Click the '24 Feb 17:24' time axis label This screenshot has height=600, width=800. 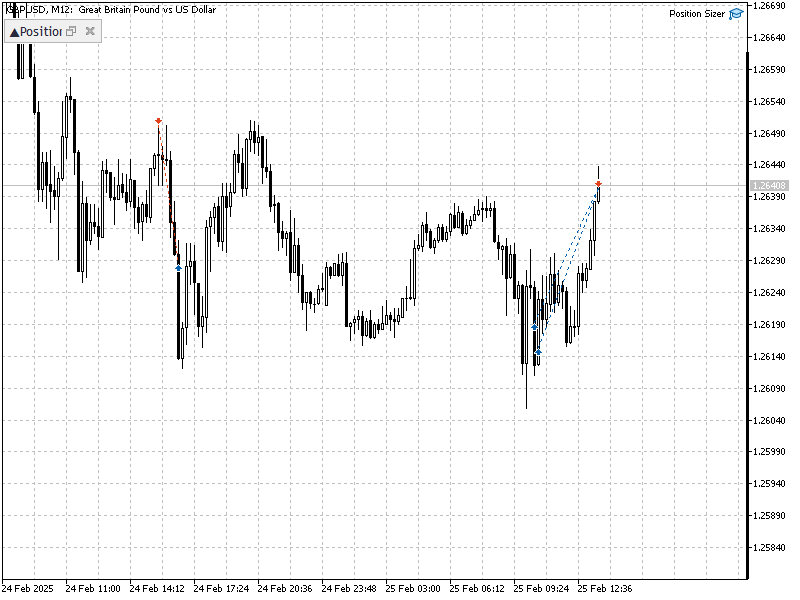coord(221,588)
